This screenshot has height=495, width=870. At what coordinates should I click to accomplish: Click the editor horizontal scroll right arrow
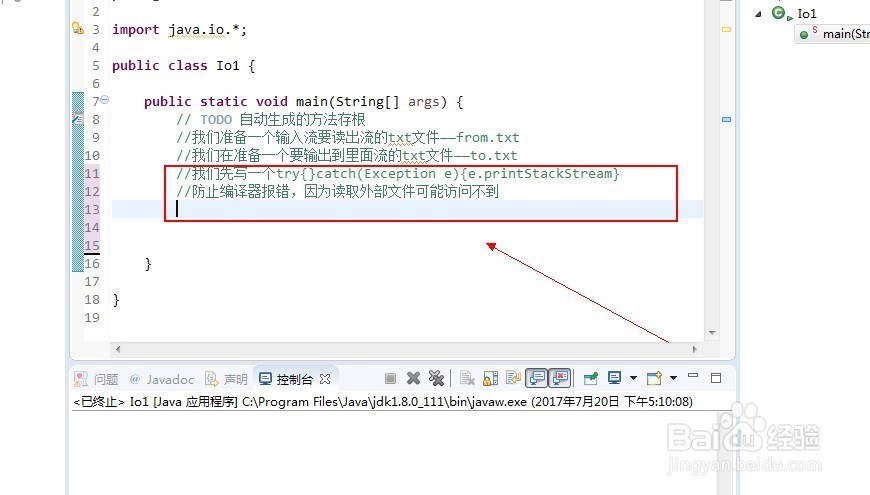(x=695, y=350)
